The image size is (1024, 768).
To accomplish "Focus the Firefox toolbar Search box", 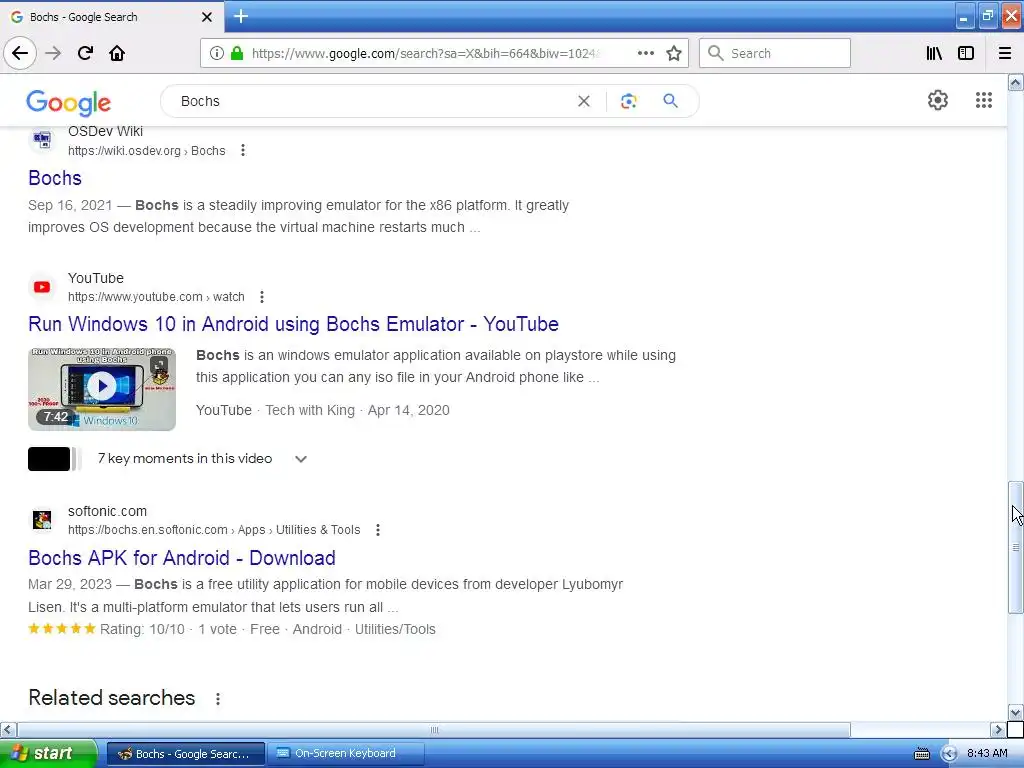I will tap(775, 53).
